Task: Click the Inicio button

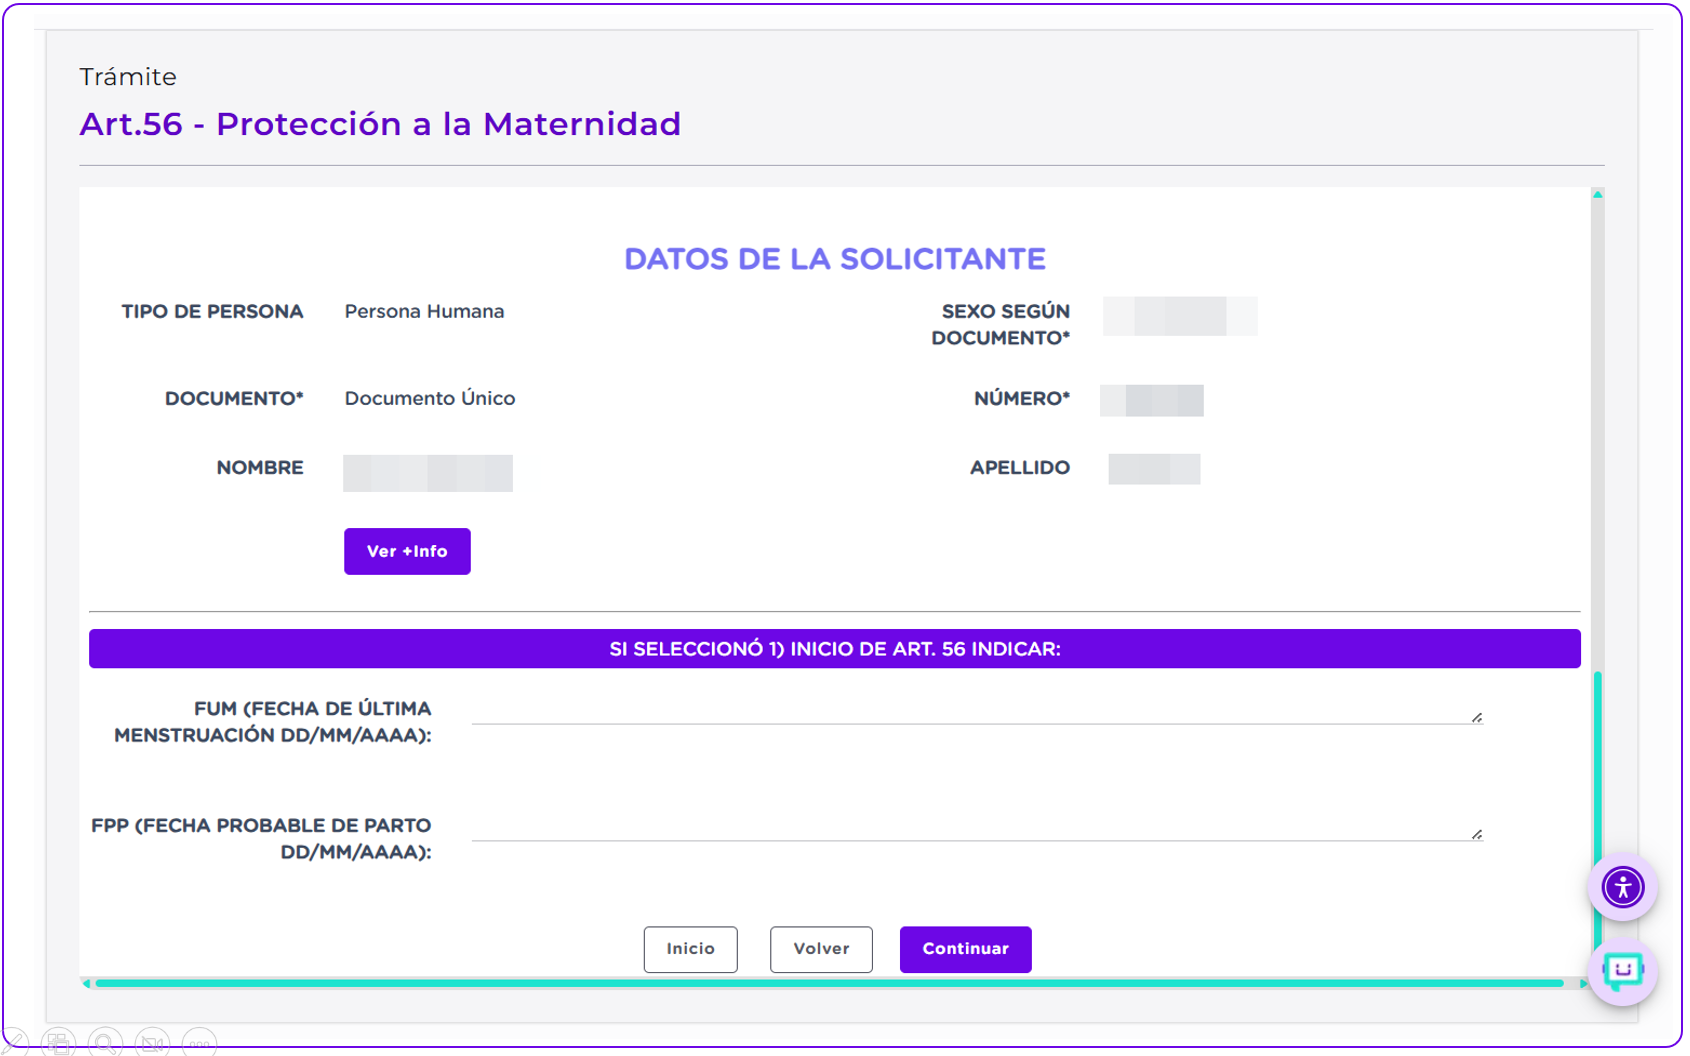Action: pyautogui.click(x=690, y=949)
